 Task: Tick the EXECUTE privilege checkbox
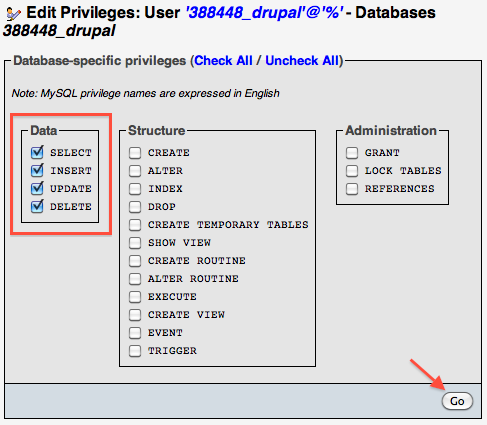tap(135, 297)
